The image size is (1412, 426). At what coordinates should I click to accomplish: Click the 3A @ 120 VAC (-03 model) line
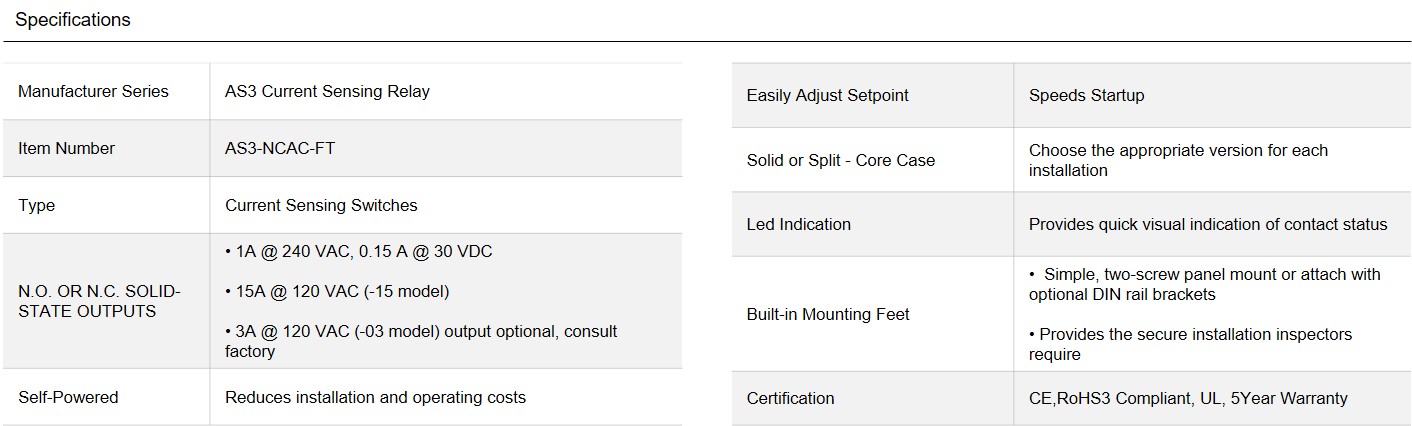[421, 341]
